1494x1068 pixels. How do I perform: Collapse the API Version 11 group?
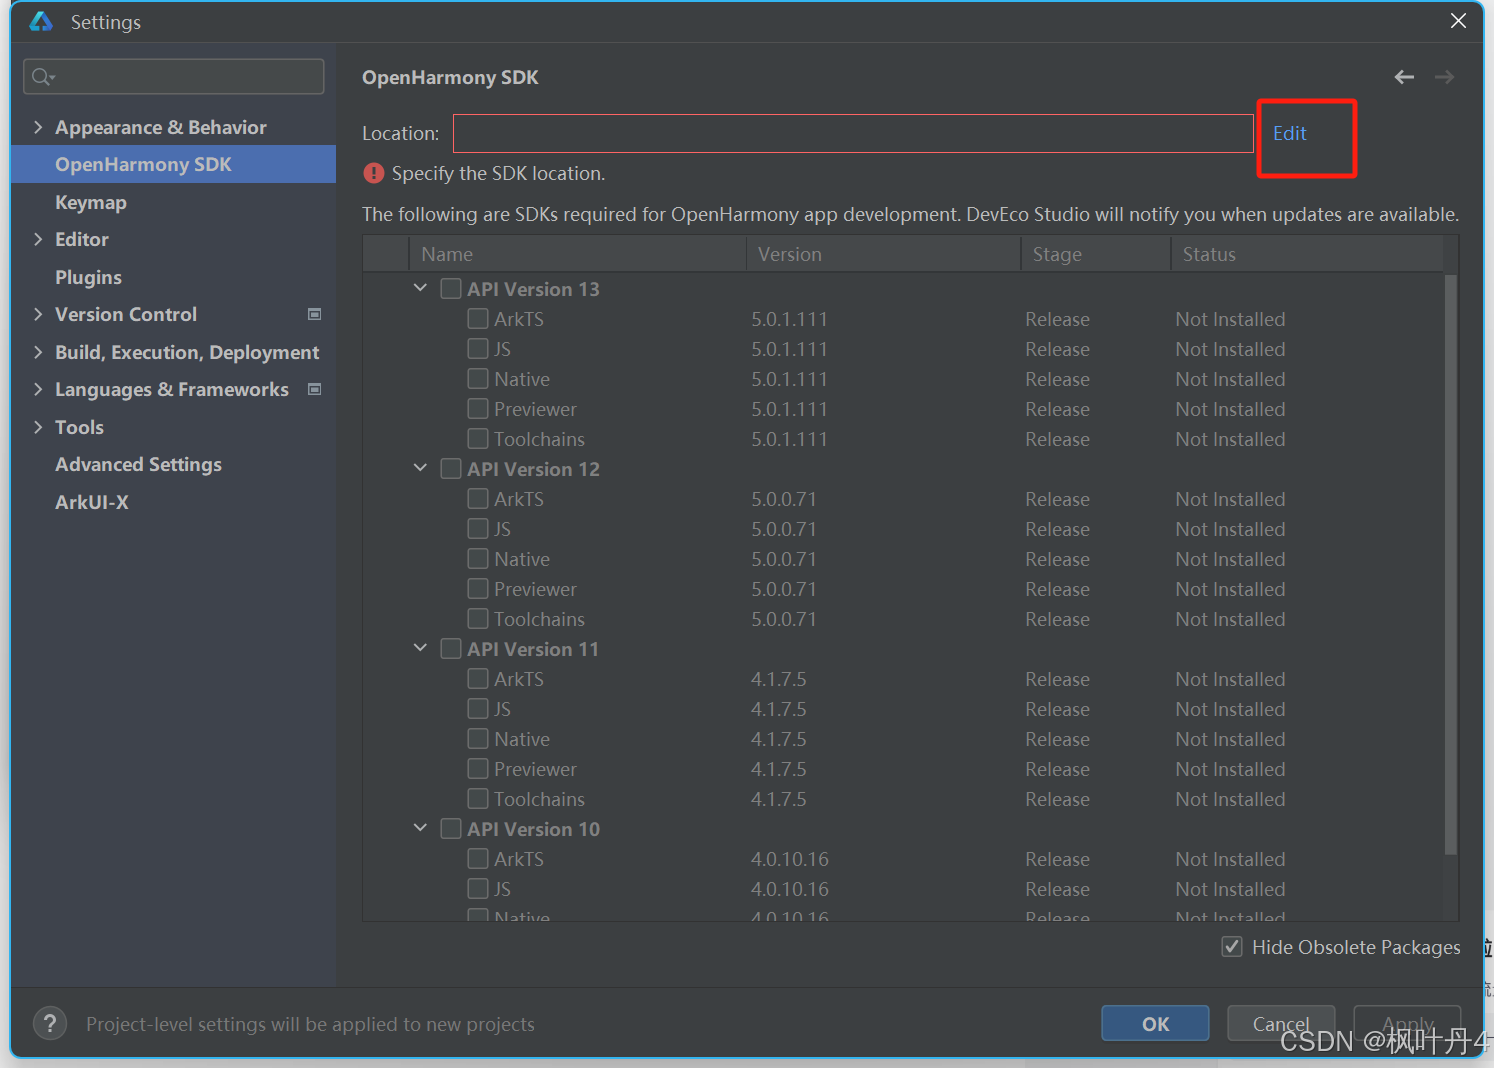pos(420,648)
